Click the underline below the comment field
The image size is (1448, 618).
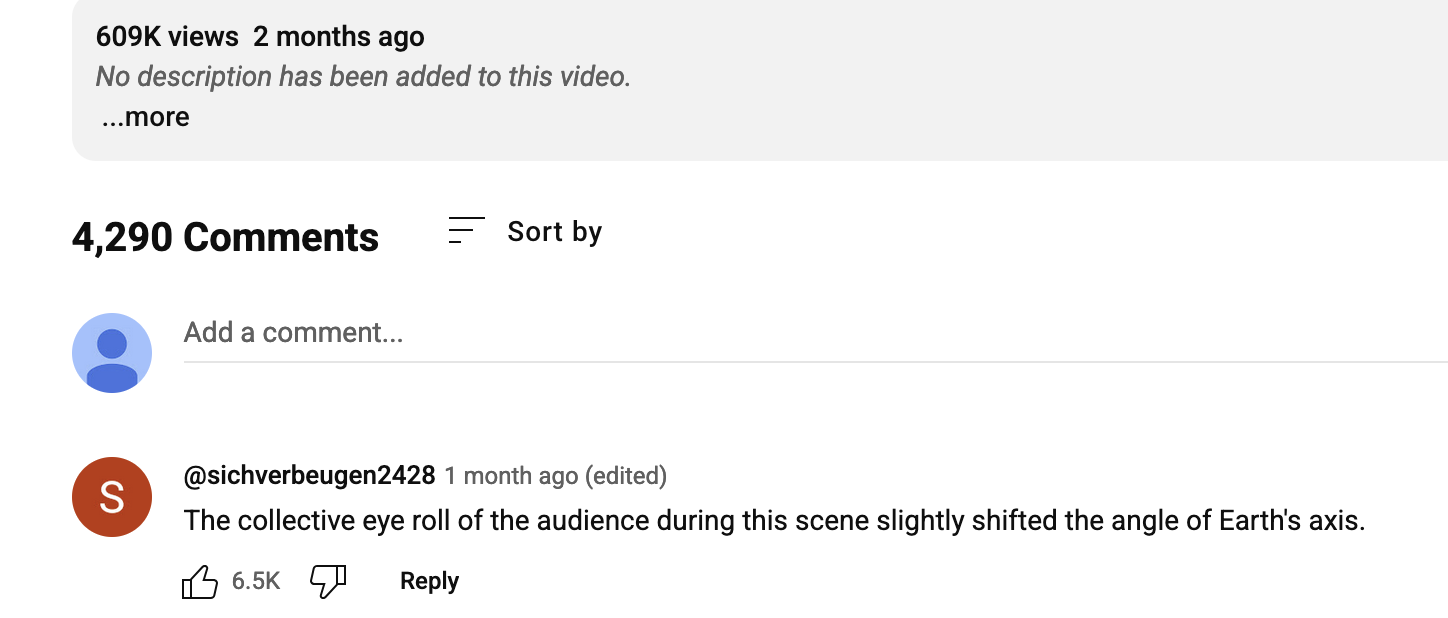(x=800, y=361)
